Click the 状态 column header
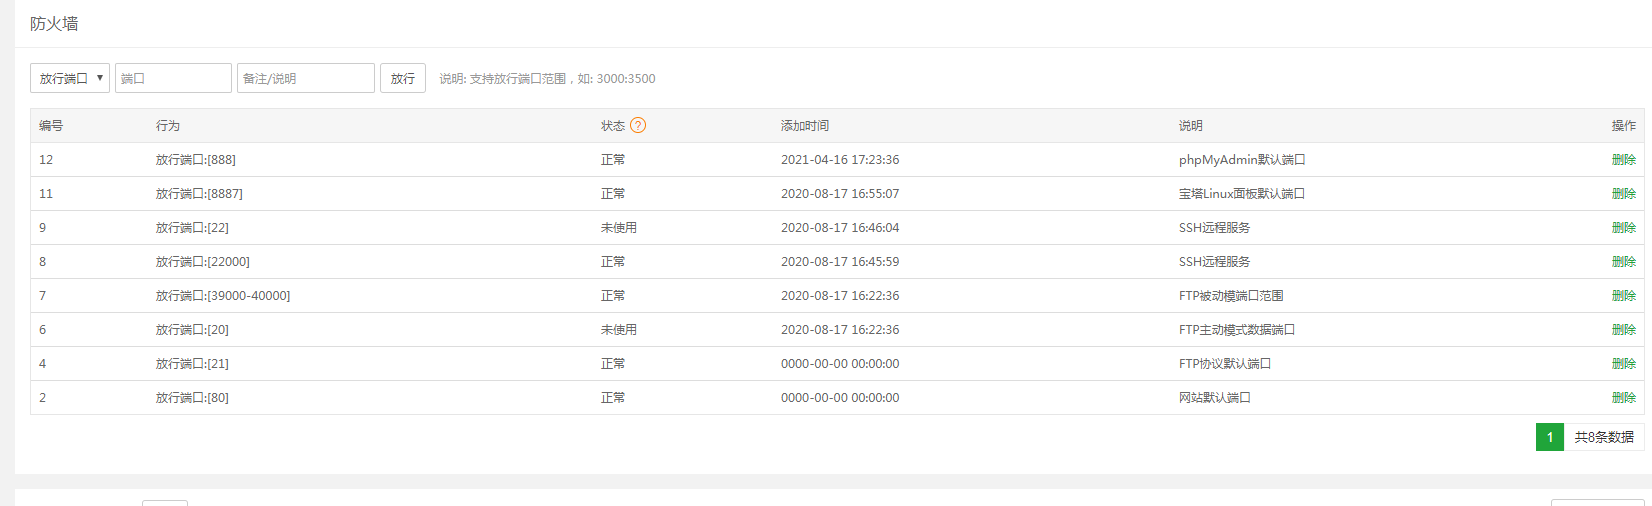This screenshot has height=506, width=1652. (612, 126)
